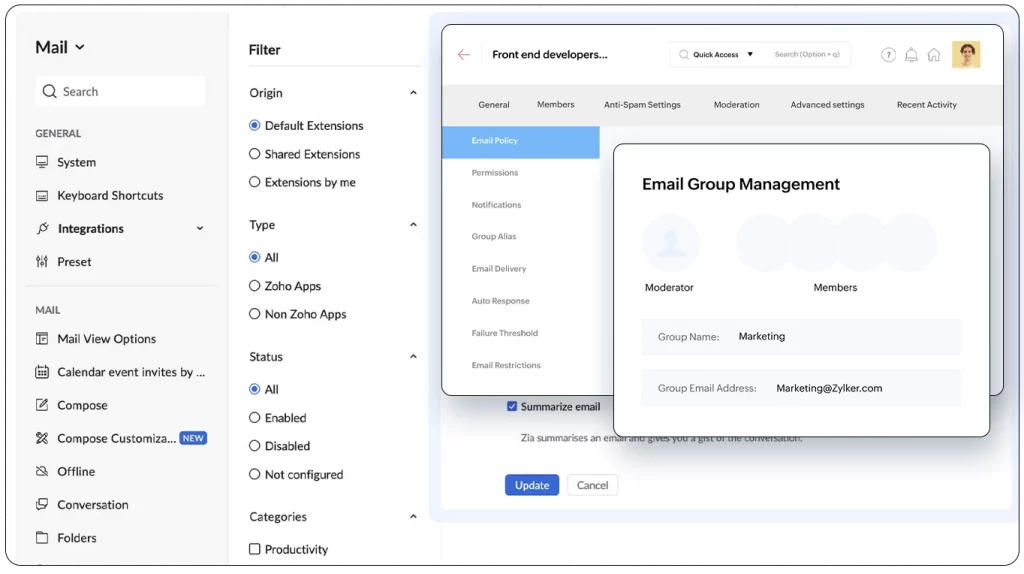The image size is (1024, 574).
Task: Open the Mail dropdown at top left
Action: [60, 47]
